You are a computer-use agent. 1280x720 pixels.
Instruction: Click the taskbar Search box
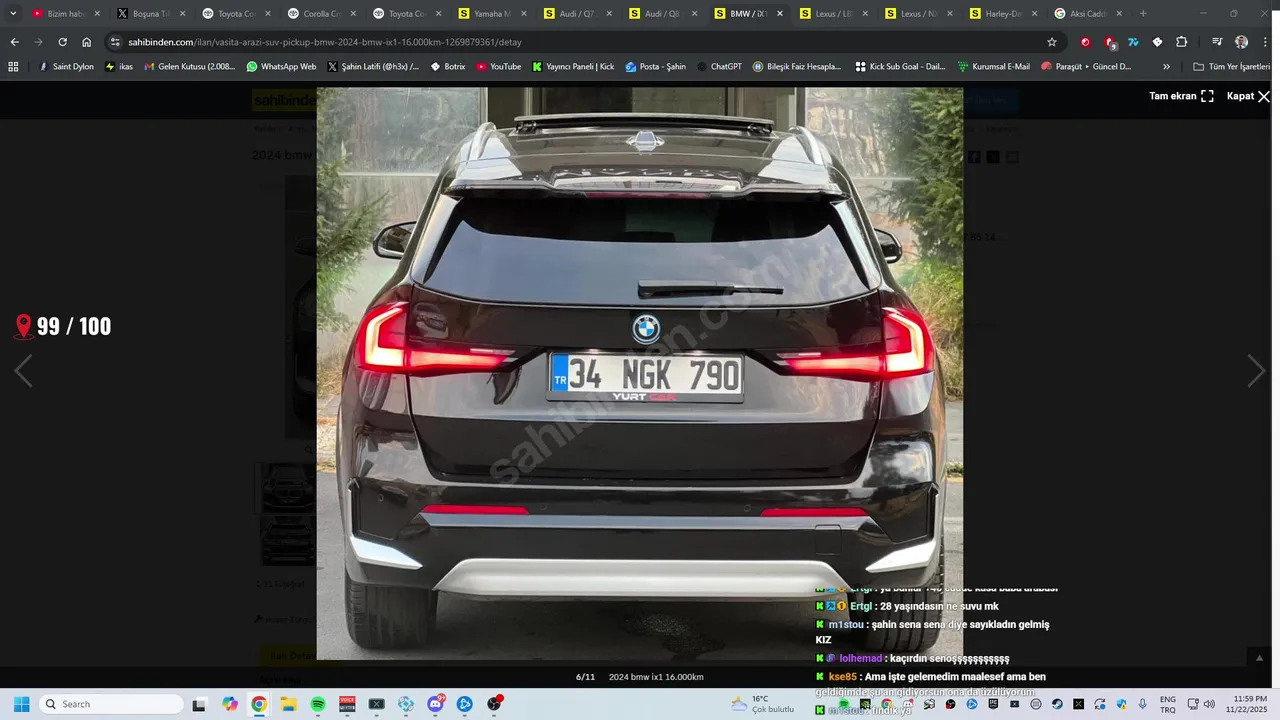tap(111, 704)
